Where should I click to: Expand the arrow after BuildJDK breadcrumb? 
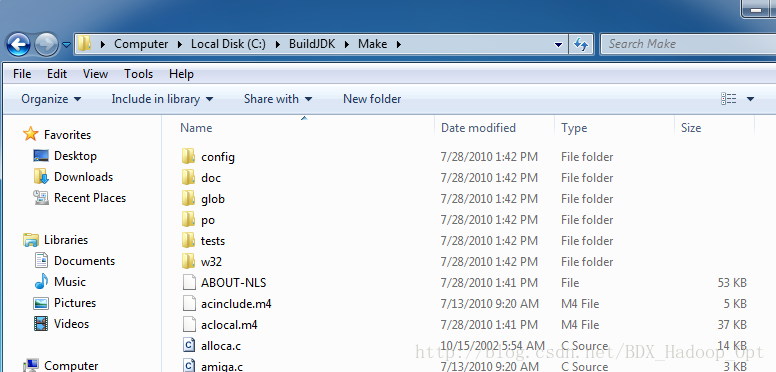click(x=346, y=45)
